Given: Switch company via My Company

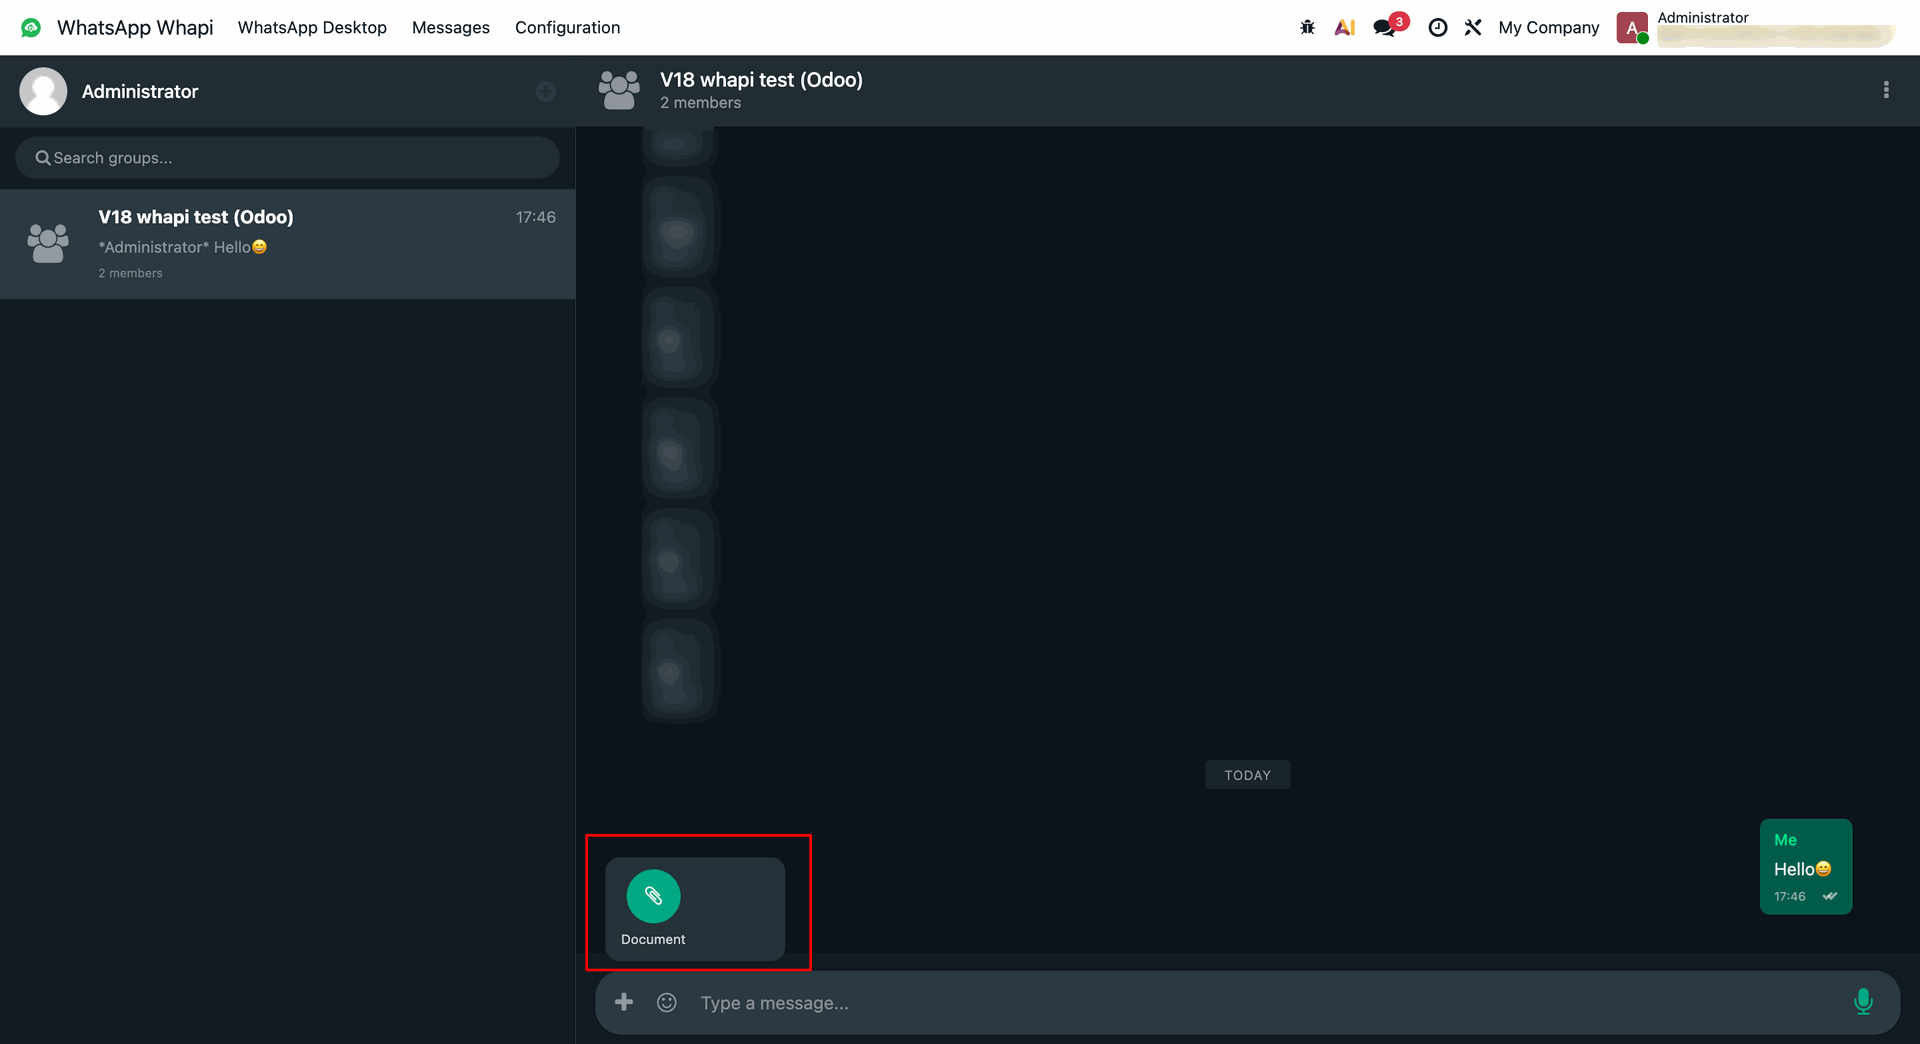Looking at the screenshot, I should click(x=1549, y=27).
